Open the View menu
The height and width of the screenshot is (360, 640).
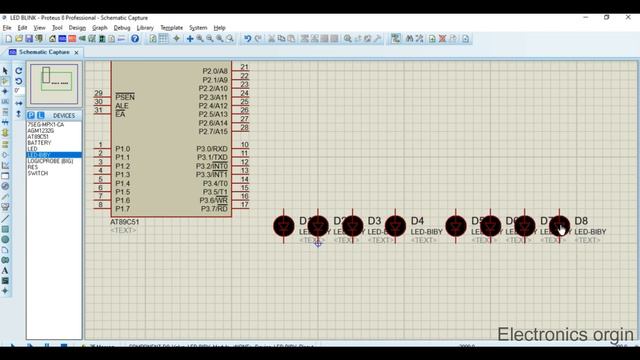pos(39,28)
